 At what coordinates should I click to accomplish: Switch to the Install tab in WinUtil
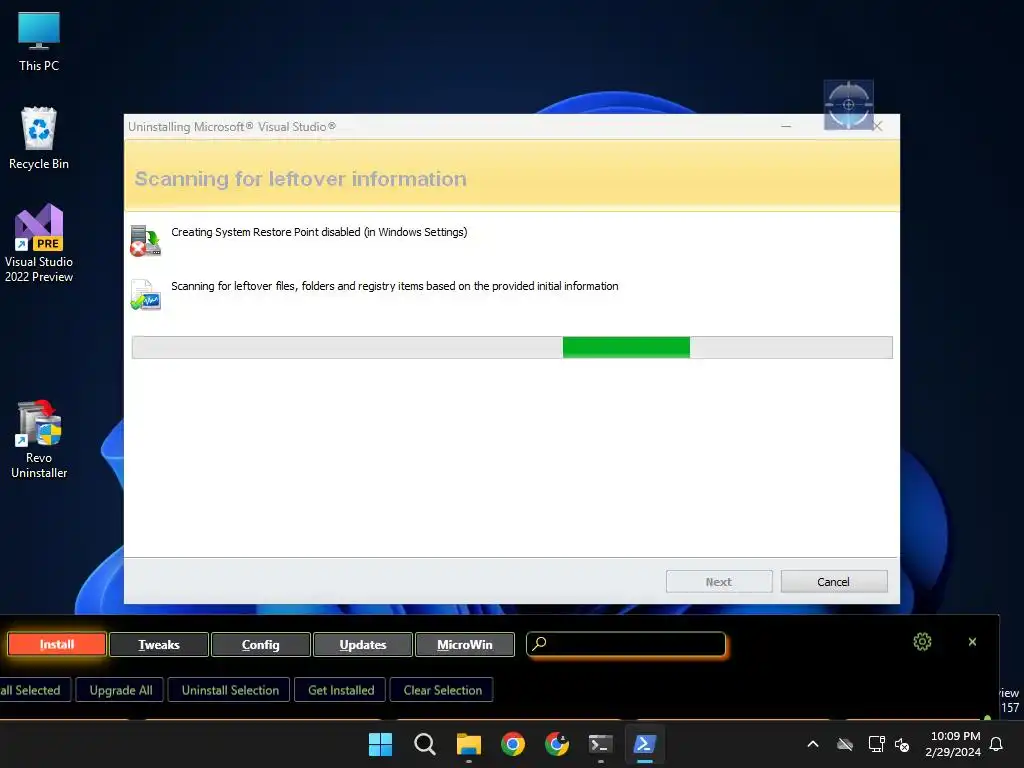click(57, 645)
